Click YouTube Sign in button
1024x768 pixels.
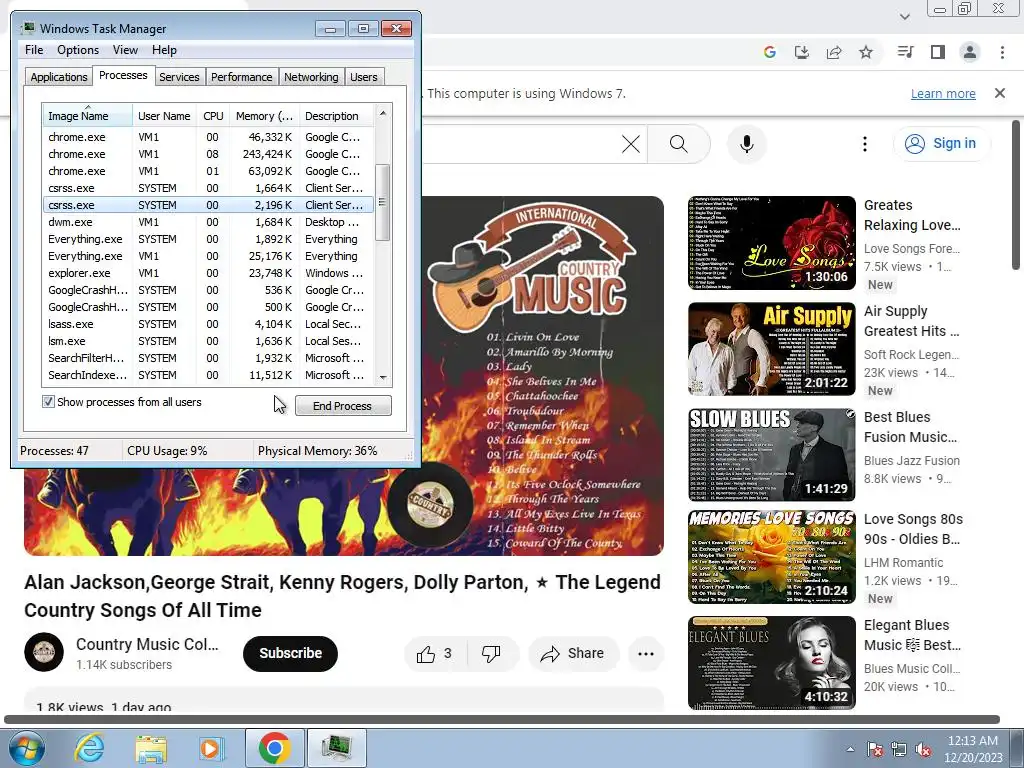pos(941,144)
